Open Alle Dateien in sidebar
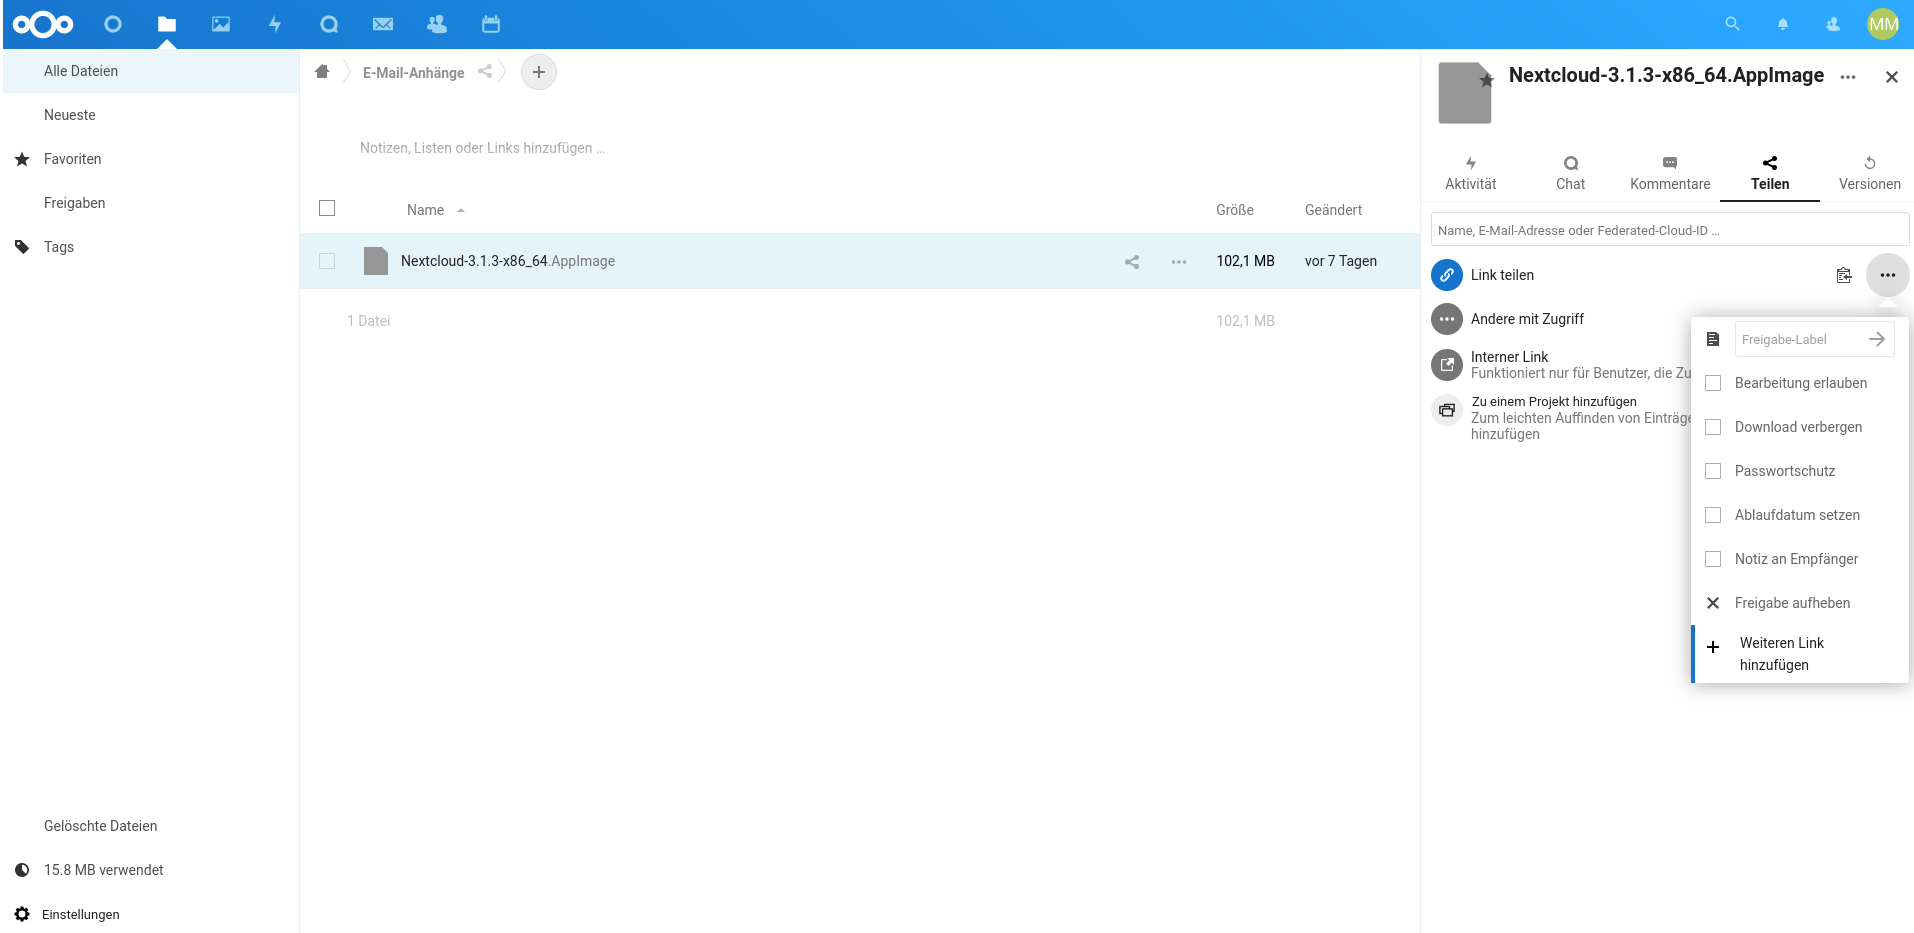Screen dimensions: 1914x933 point(151,71)
